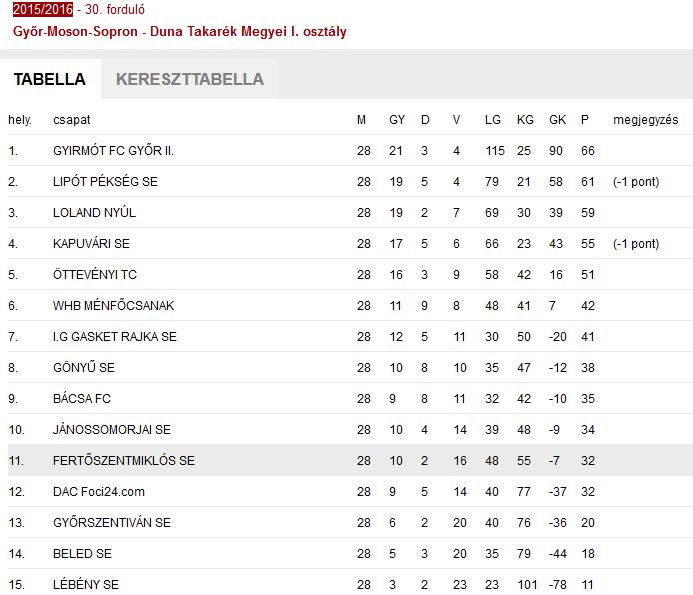This screenshot has width=693, height=595.
Task: Switch to the TABELLA tab
Action: [49, 79]
